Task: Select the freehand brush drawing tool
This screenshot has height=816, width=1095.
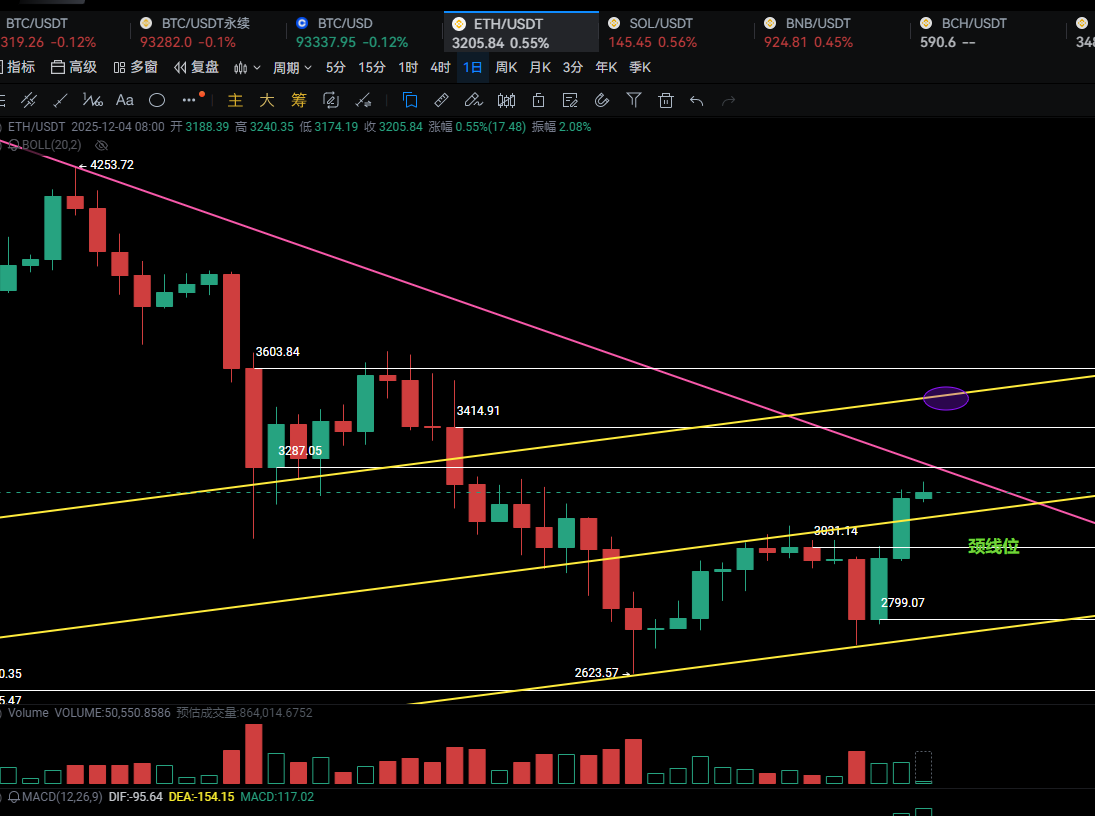Action: pos(474,100)
